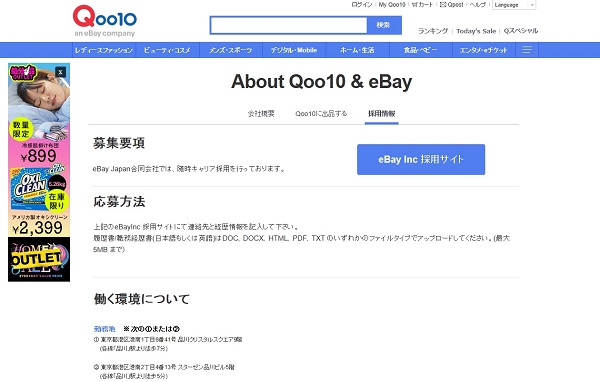Click the 募集要項 heading
This screenshot has height=382, width=600.
(x=119, y=143)
